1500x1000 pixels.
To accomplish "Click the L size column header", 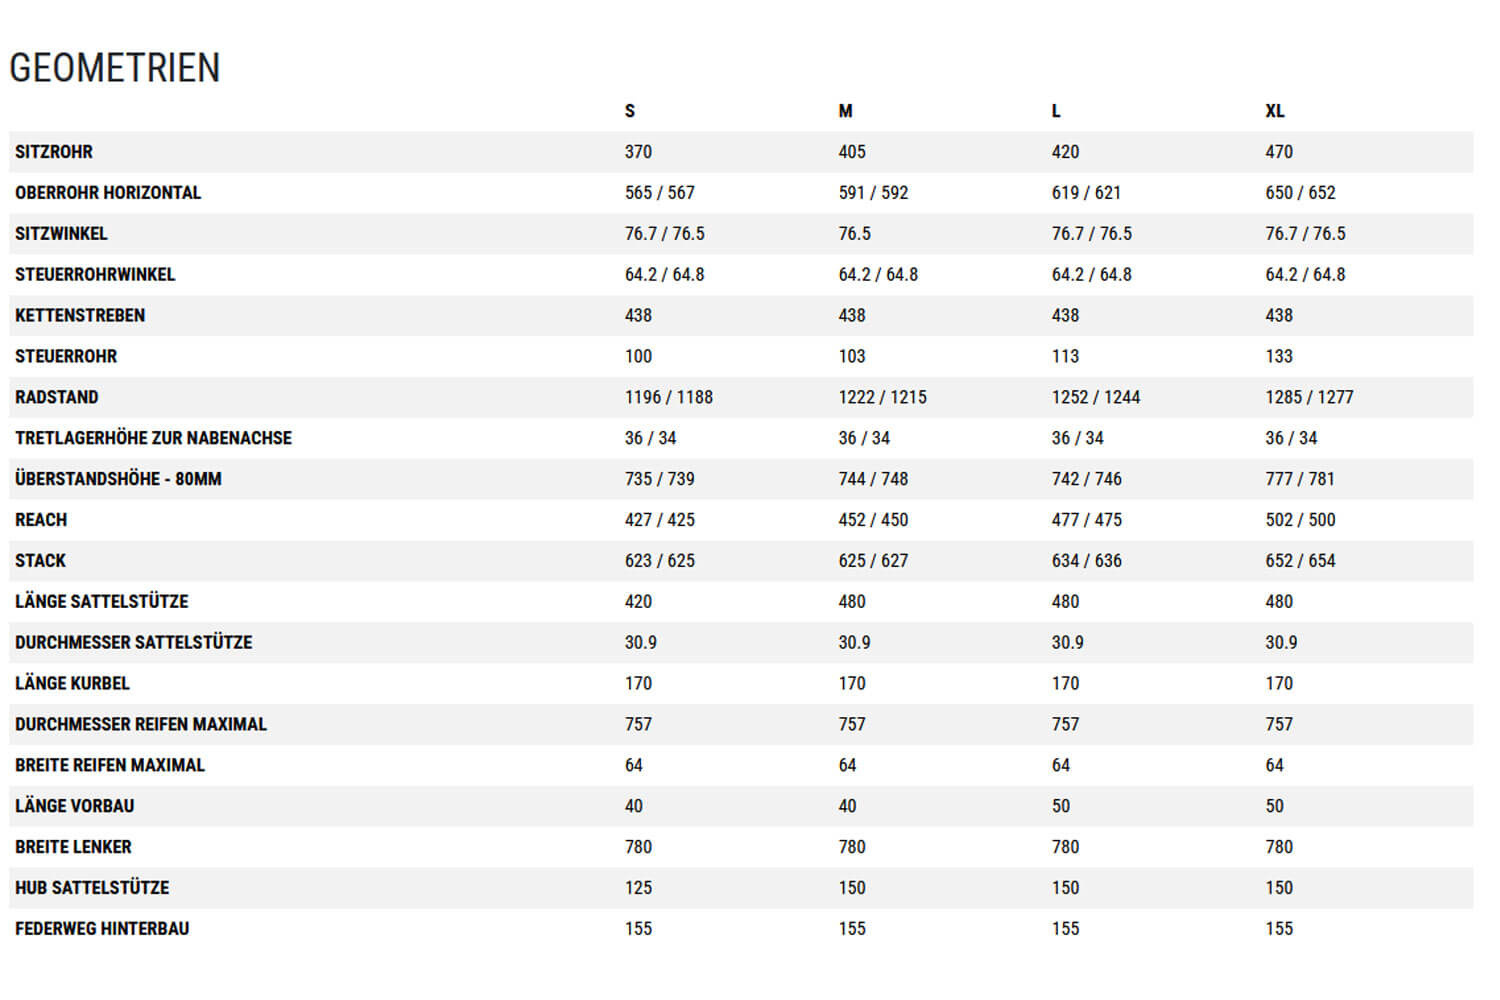I will pos(1056,111).
